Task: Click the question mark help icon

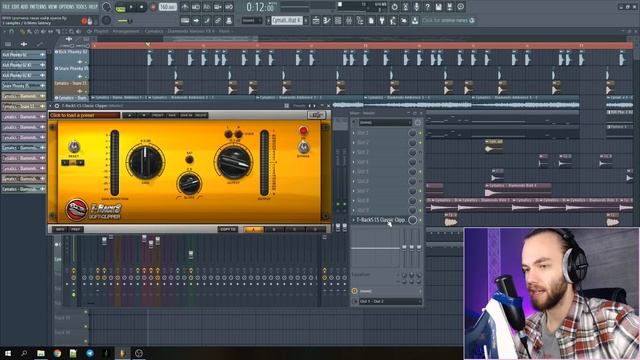Action: pos(427,7)
